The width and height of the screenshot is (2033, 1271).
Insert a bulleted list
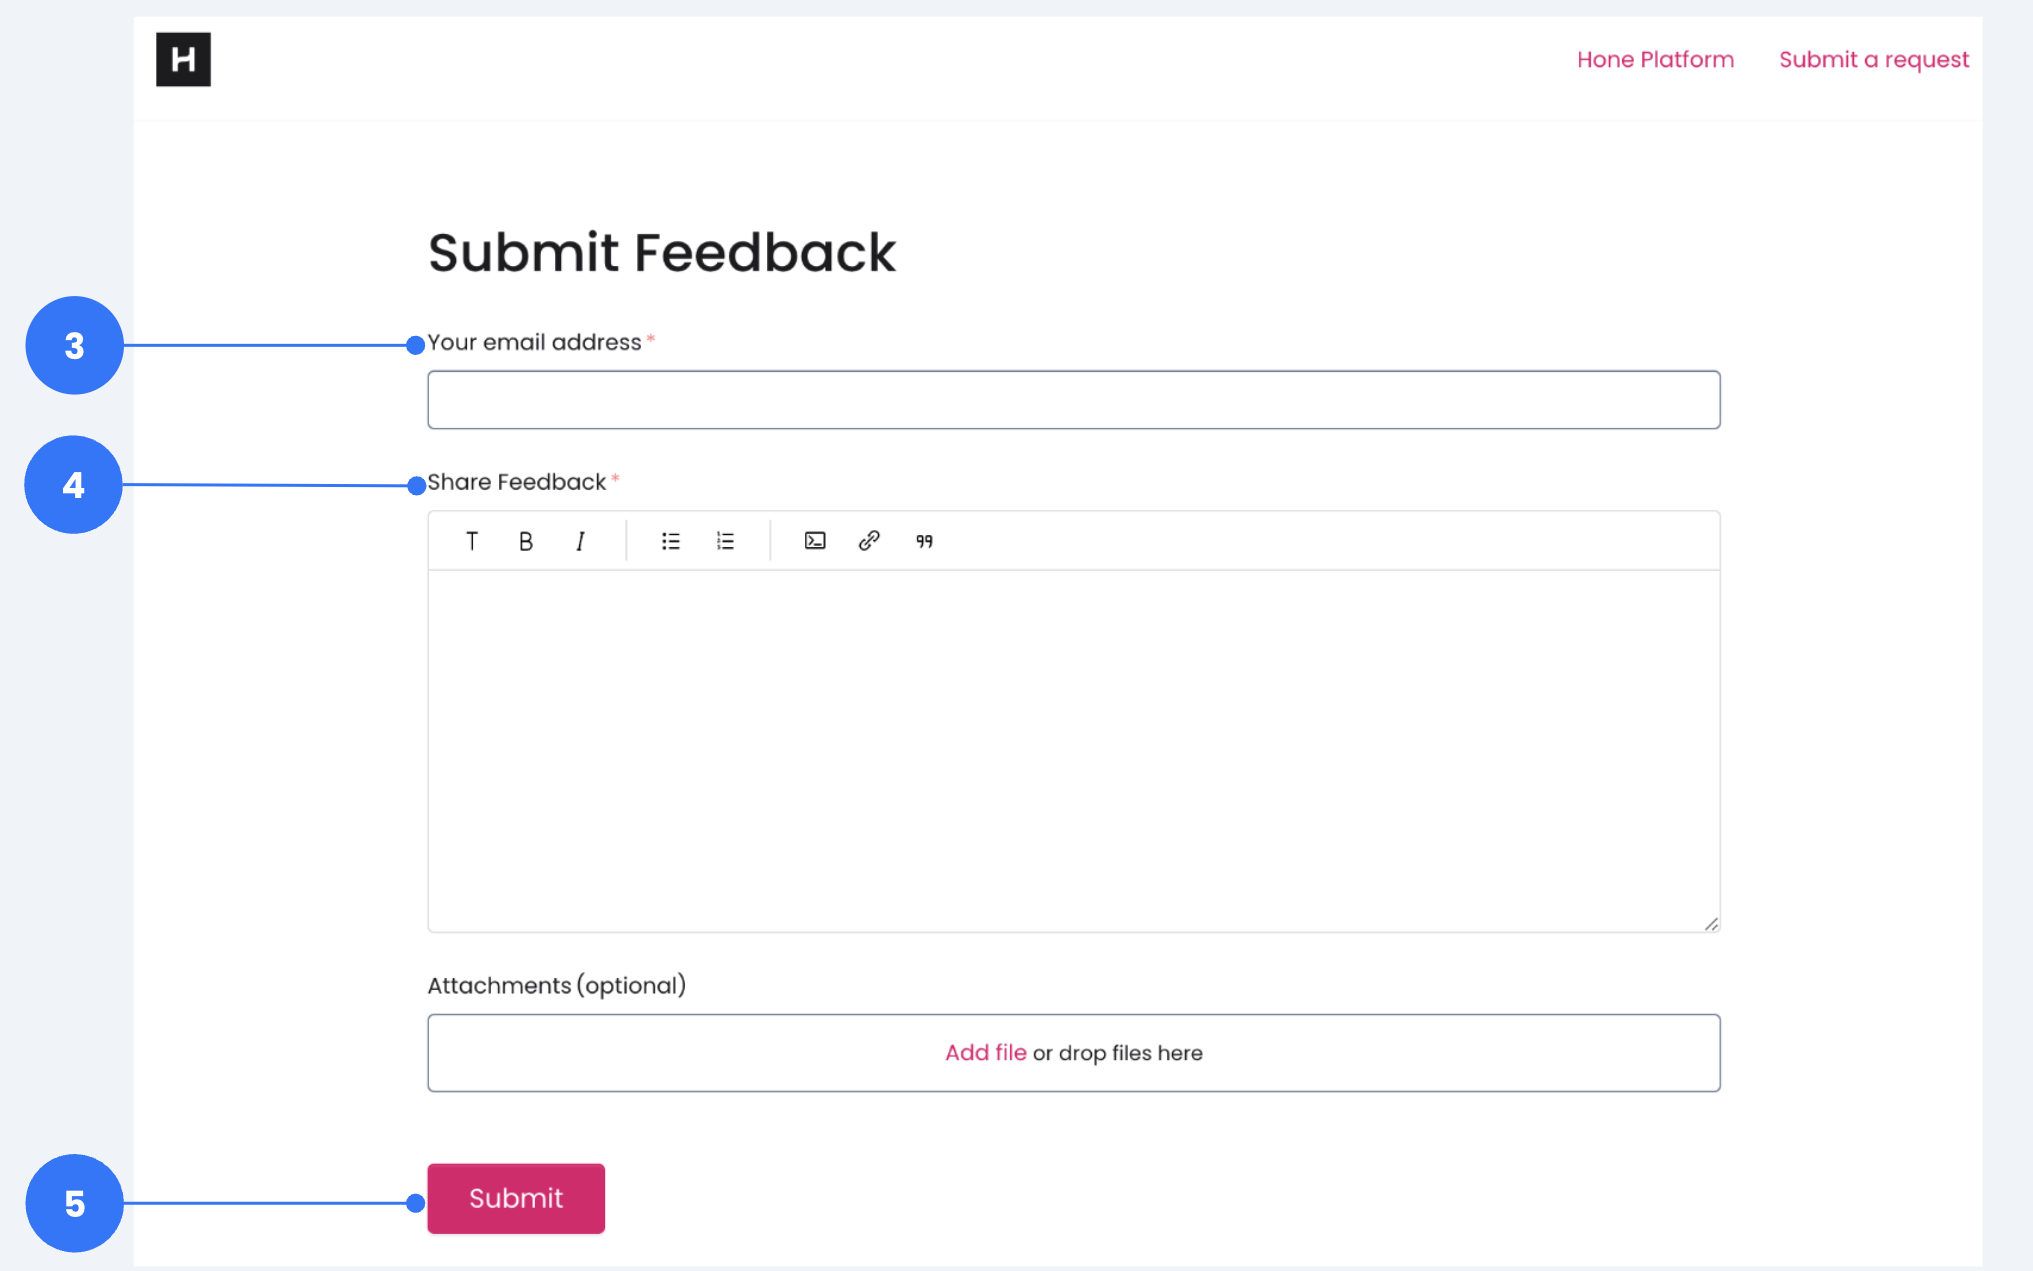(670, 541)
